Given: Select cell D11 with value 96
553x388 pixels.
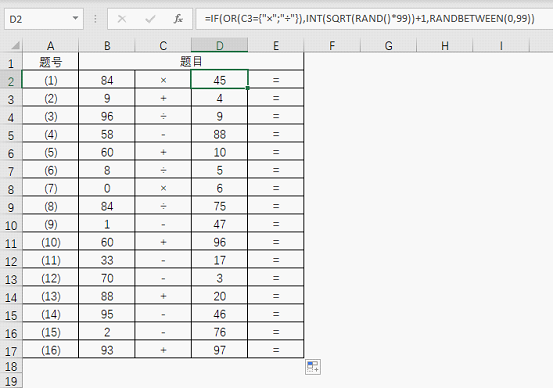Looking at the screenshot, I should tap(219, 242).
